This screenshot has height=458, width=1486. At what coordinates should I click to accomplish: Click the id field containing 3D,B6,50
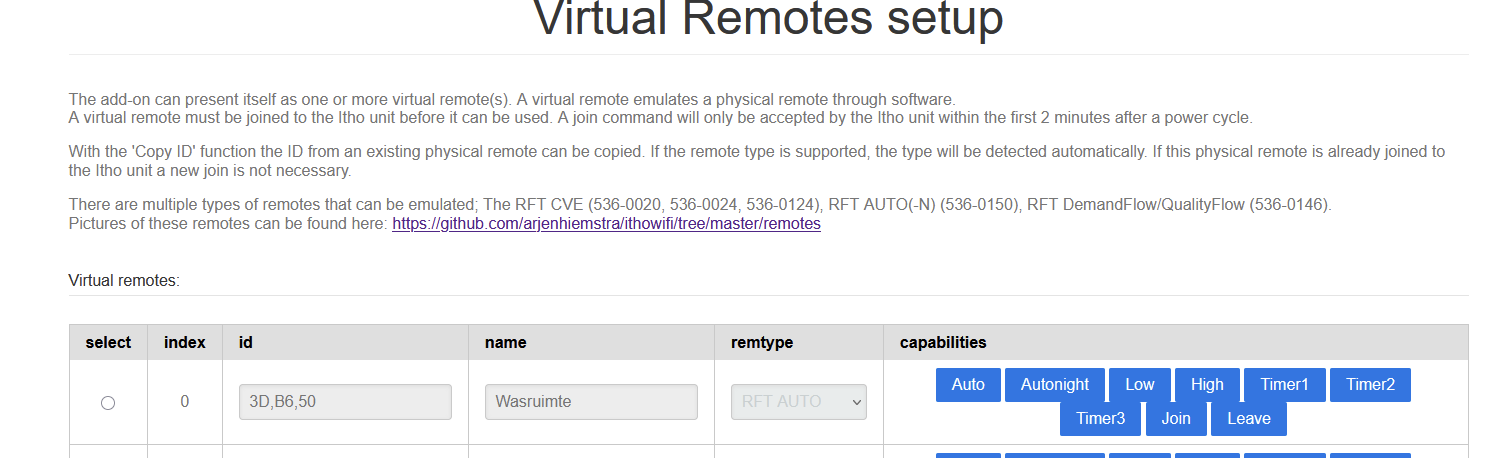(x=345, y=402)
